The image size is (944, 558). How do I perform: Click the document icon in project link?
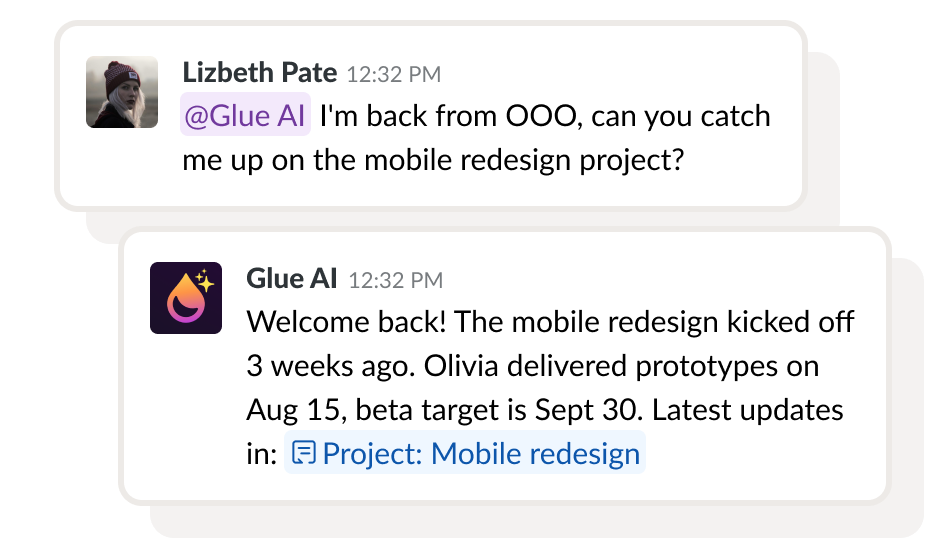pos(304,453)
